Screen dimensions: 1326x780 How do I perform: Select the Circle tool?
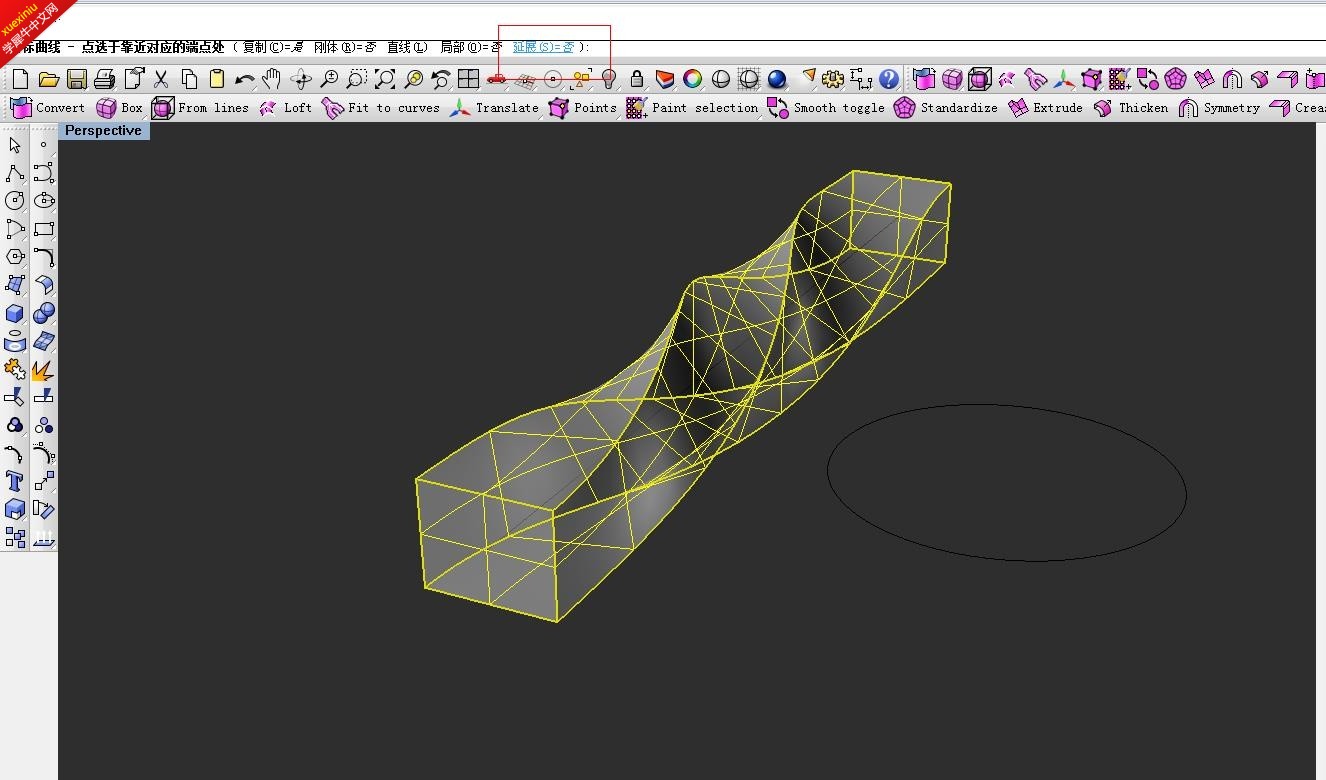15,201
